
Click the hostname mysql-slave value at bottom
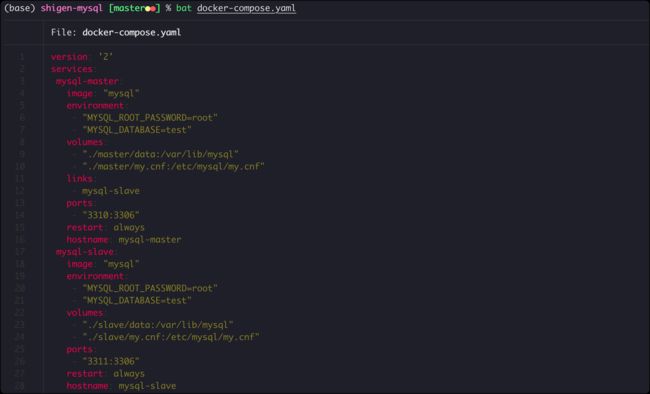coord(147,386)
